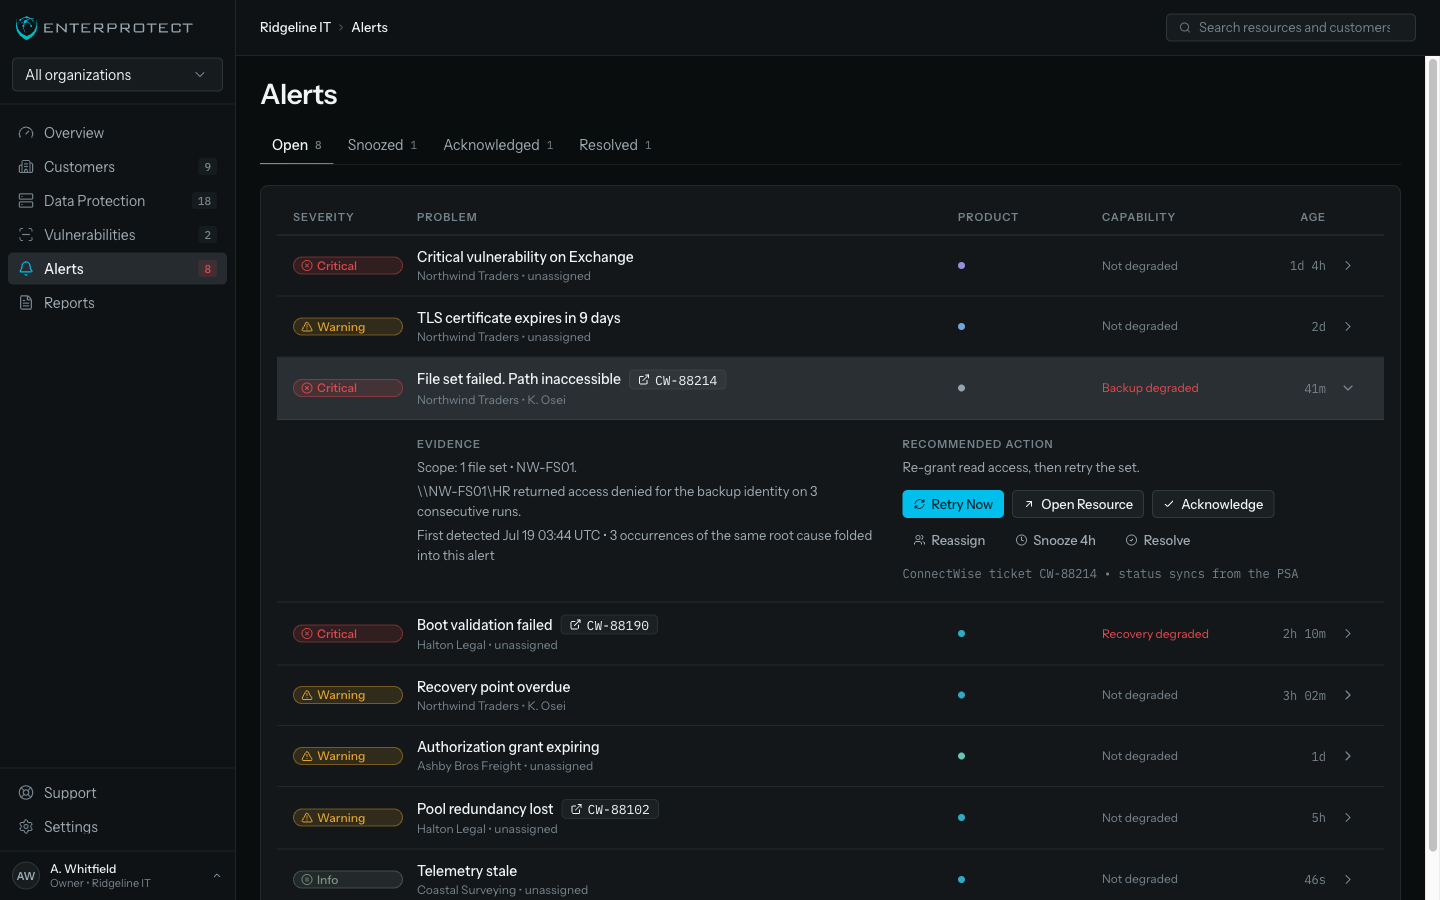Click the Alerts bell icon in sidebar

pos(26,269)
